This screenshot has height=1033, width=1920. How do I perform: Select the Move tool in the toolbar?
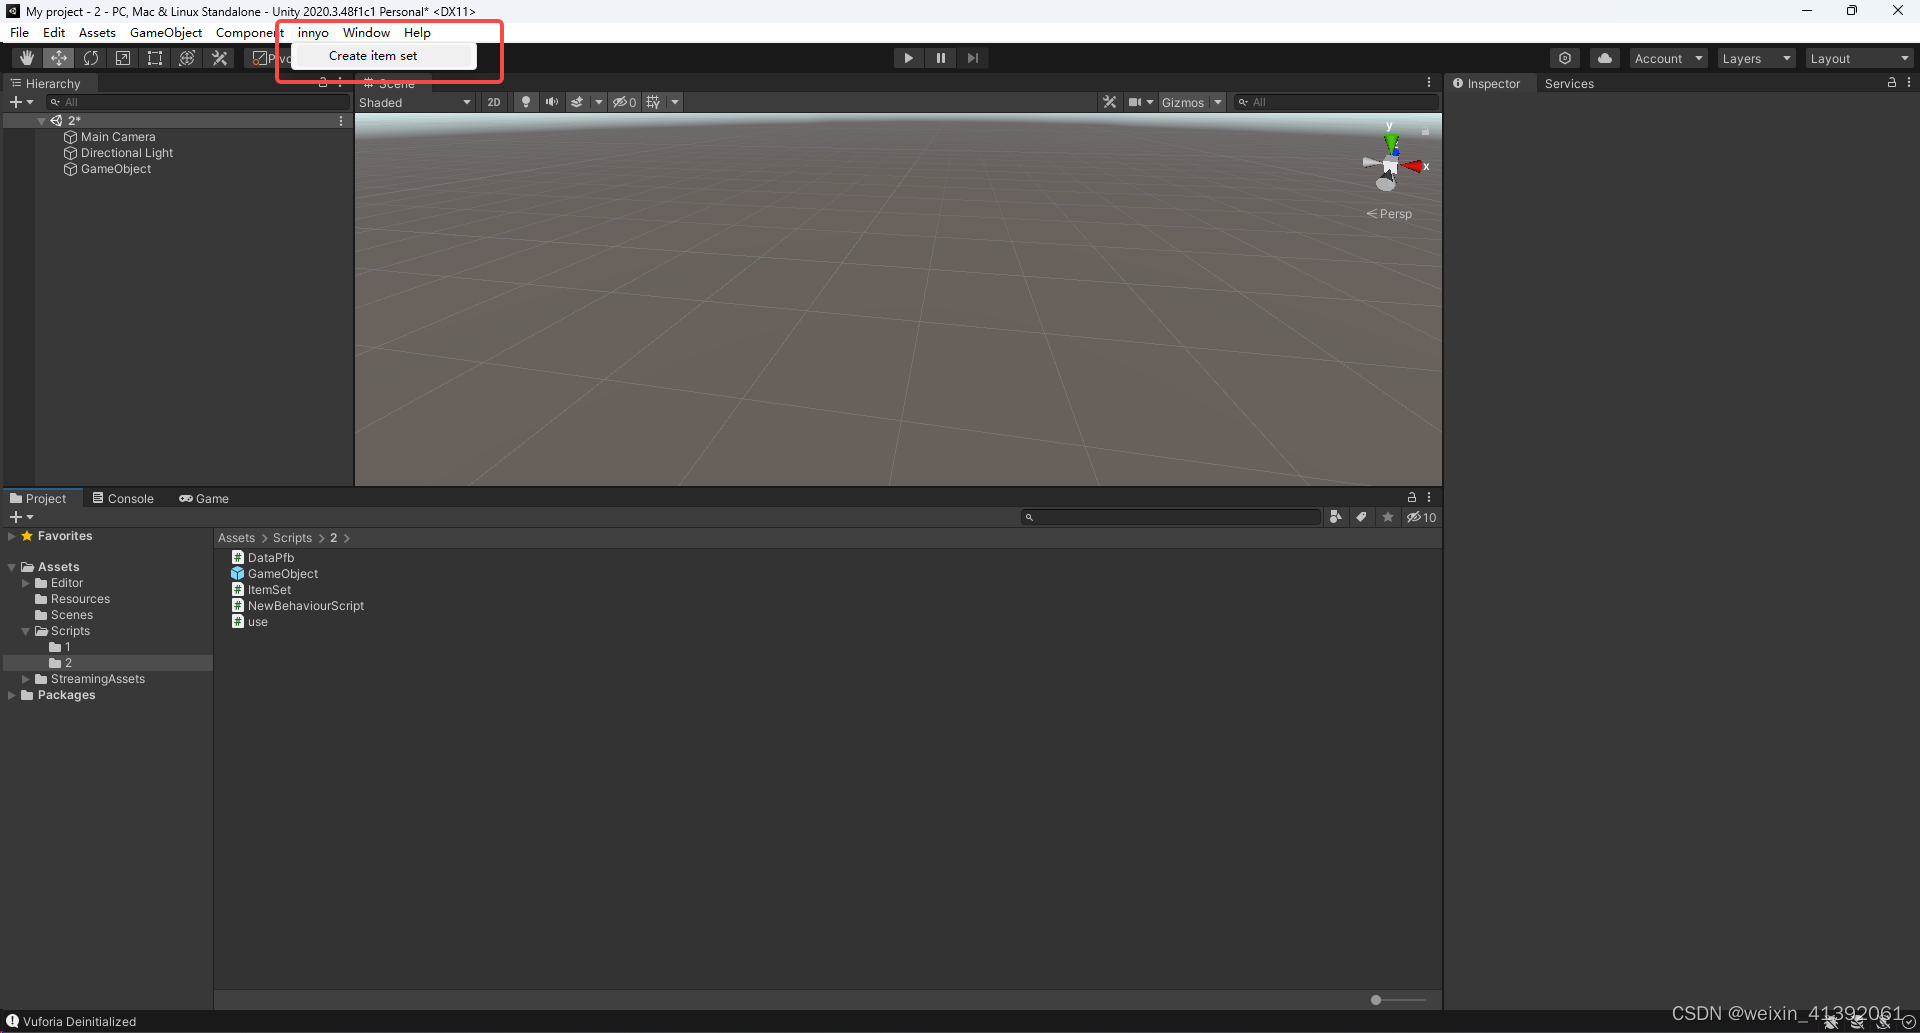click(x=59, y=57)
